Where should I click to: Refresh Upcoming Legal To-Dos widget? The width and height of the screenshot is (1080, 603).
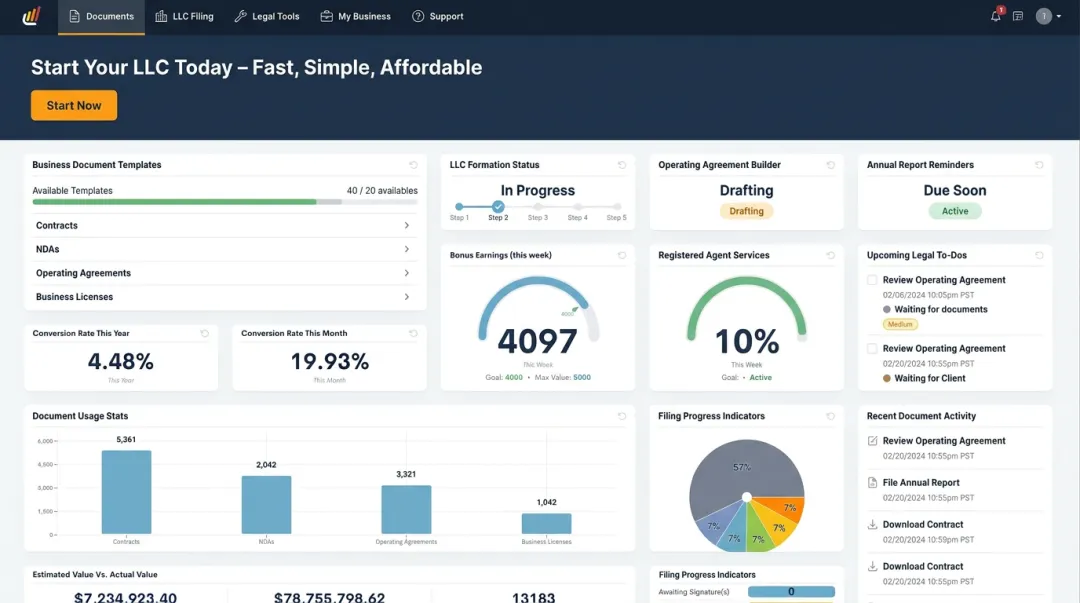(1039, 255)
